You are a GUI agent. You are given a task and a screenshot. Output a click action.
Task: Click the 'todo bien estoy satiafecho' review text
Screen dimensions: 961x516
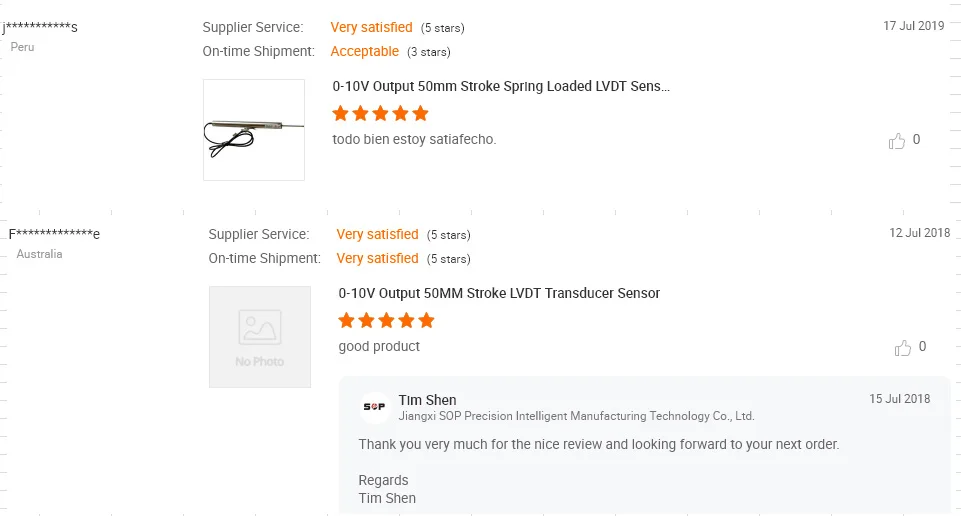tap(414, 140)
